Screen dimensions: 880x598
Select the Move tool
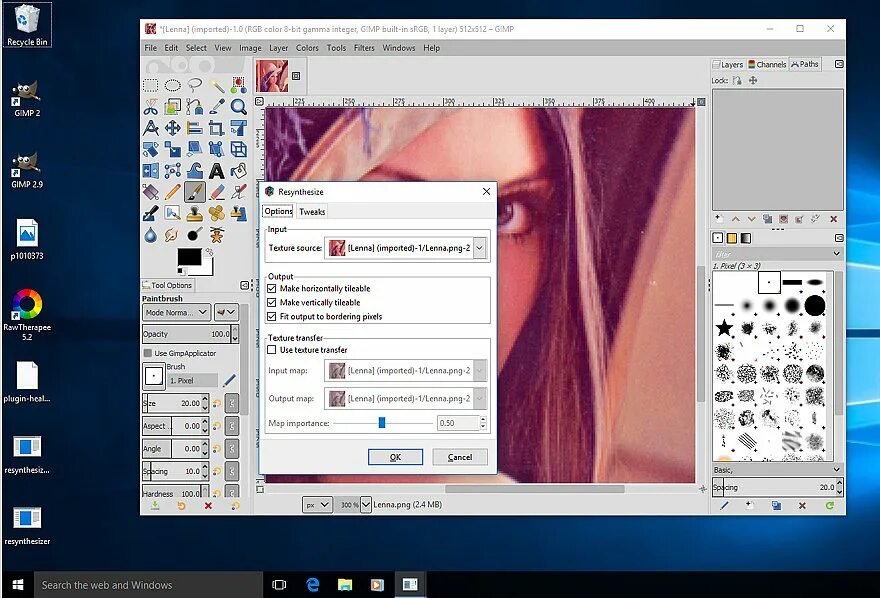(x=172, y=128)
